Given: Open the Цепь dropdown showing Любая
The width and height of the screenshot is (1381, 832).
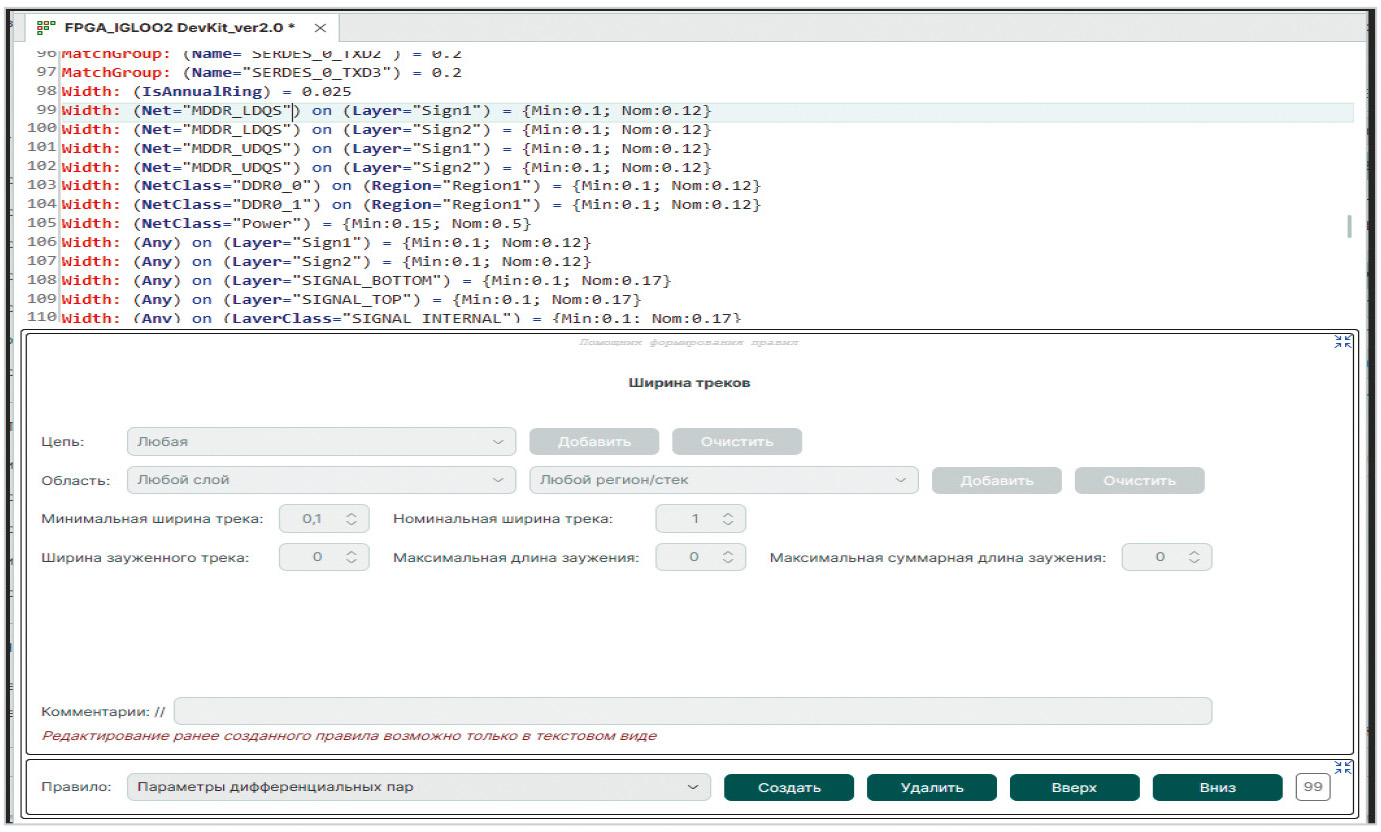Looking at the screenshot, I should click(x=322, y=441).
